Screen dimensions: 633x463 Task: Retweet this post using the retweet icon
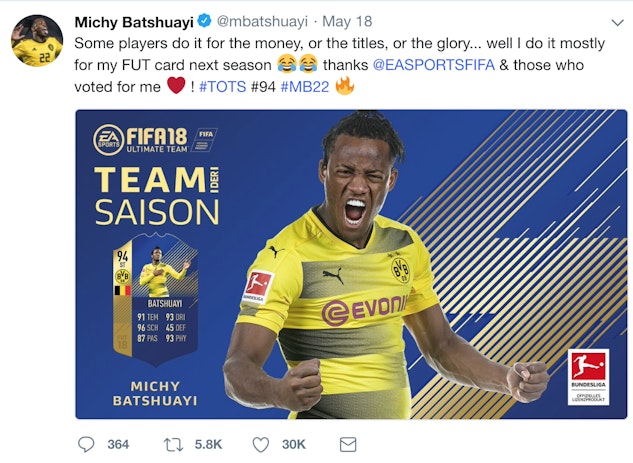[x=173, y=444]
